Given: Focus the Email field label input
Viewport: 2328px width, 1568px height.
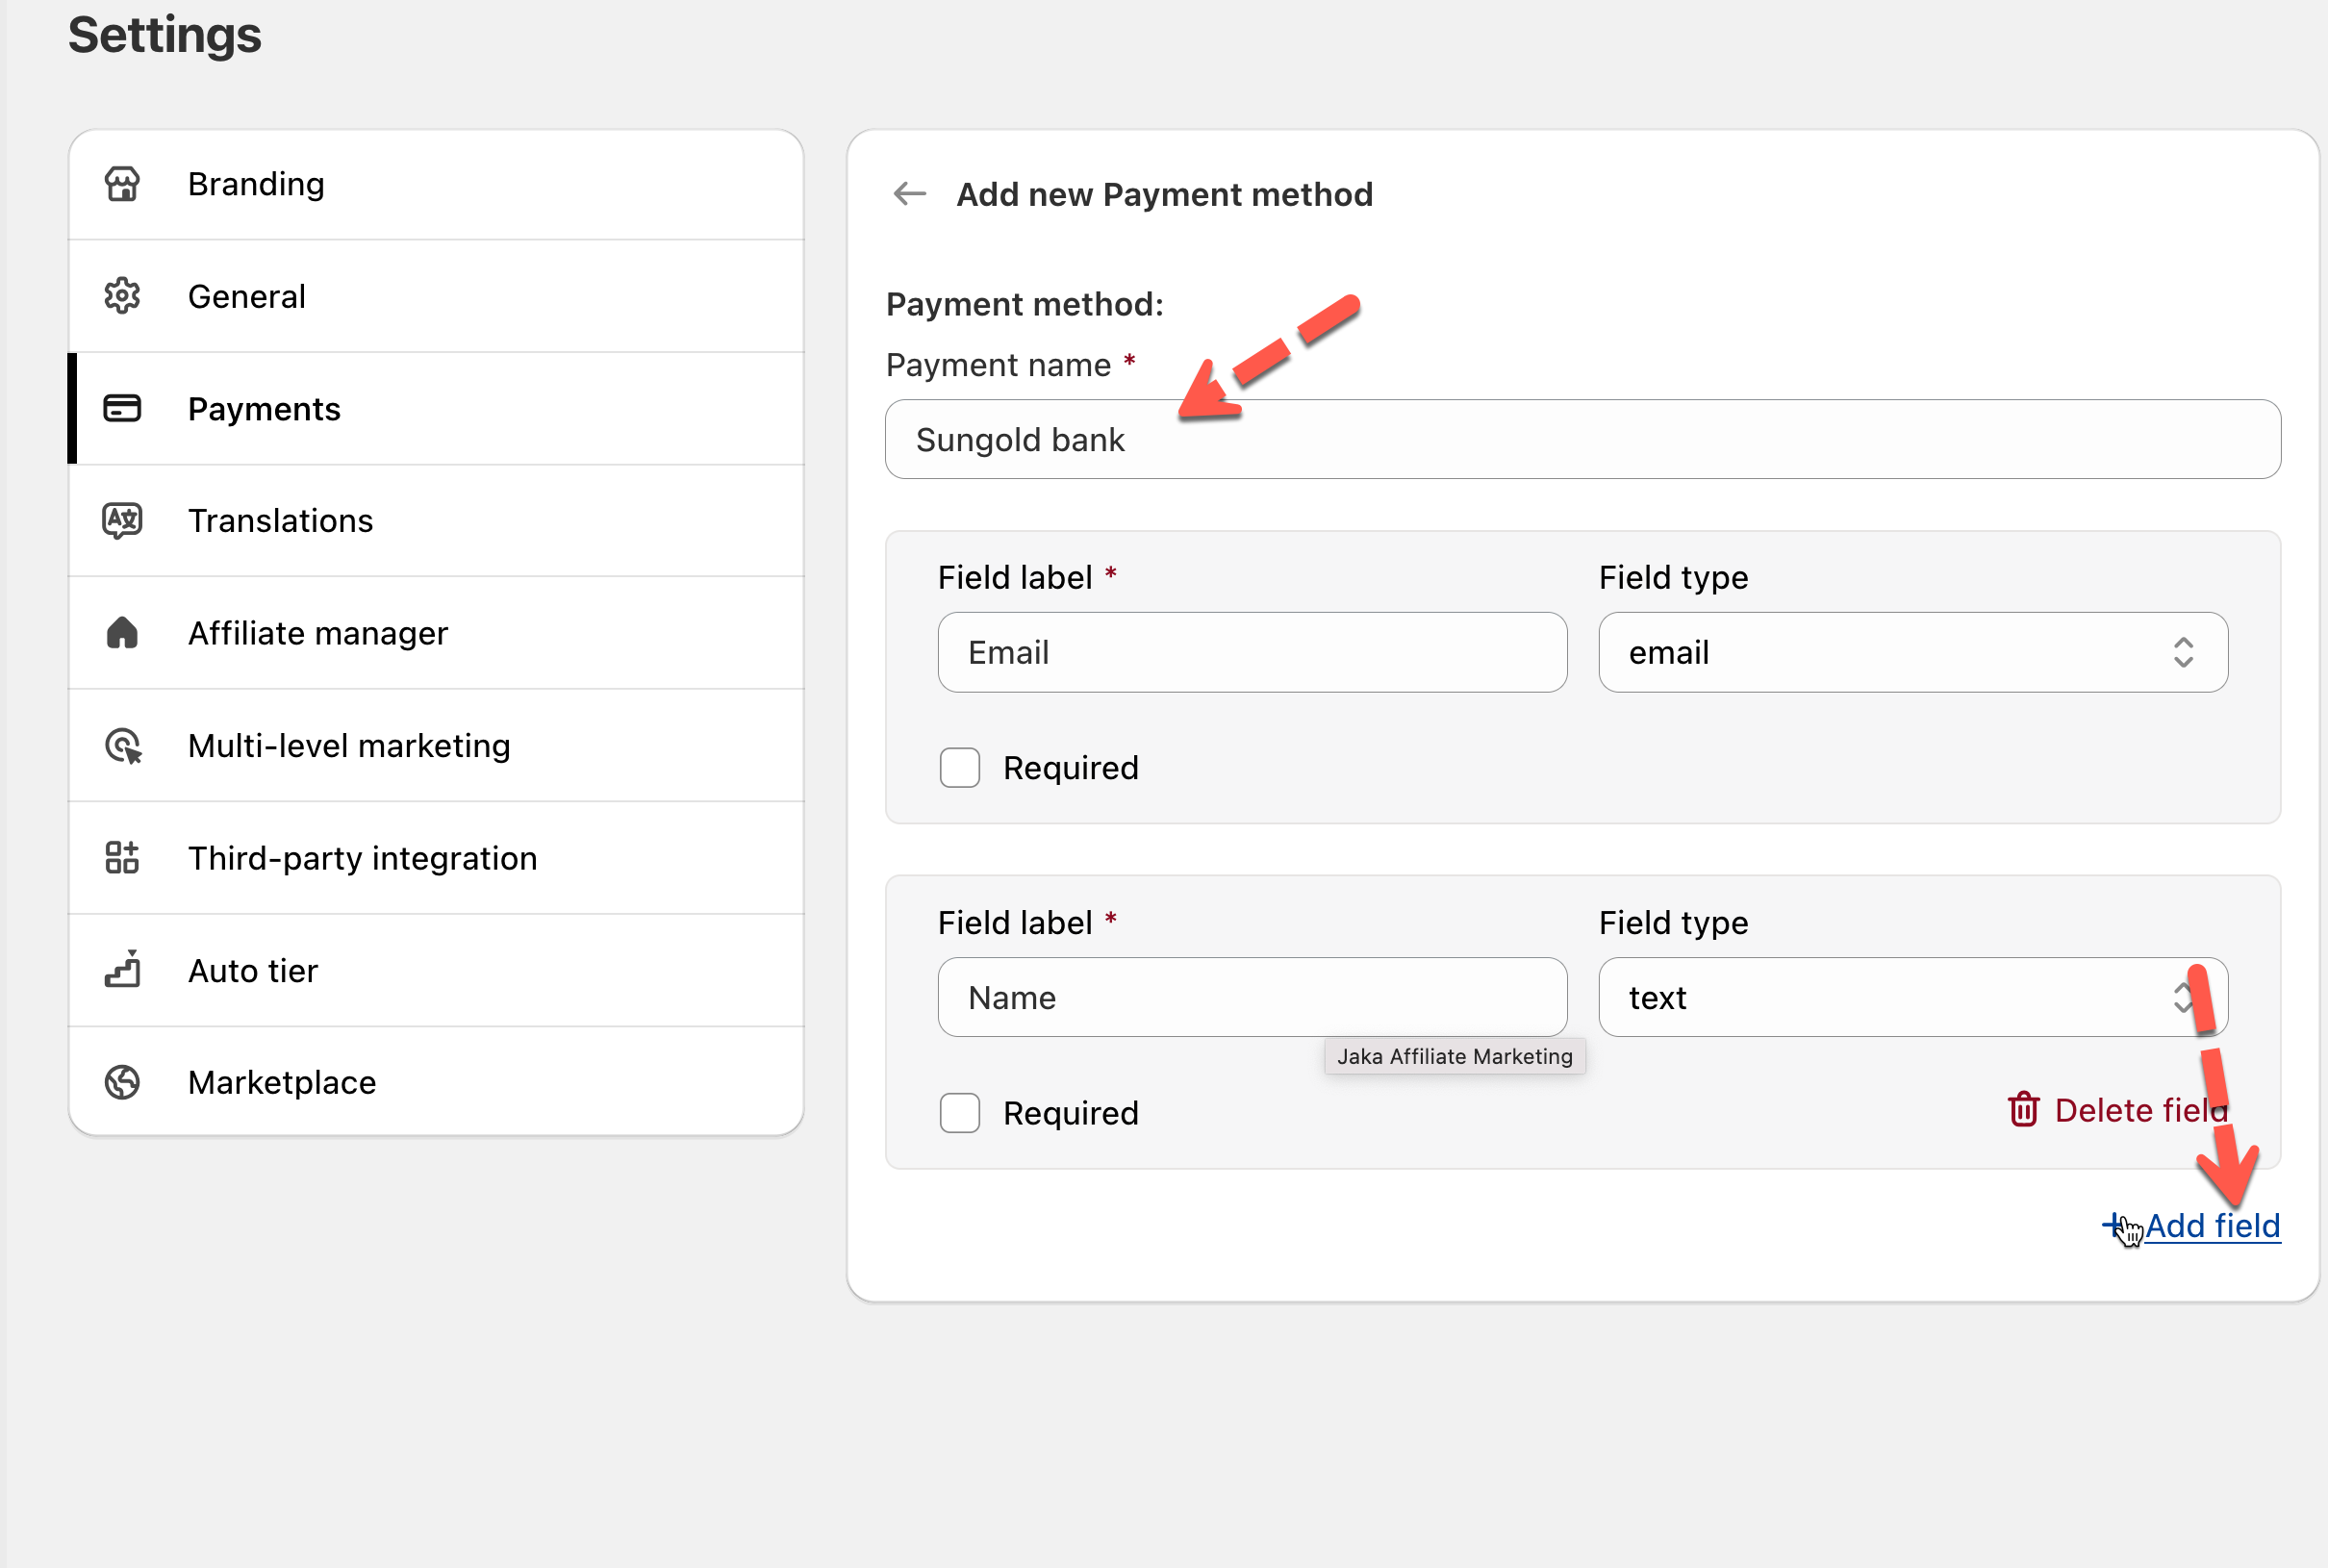Looking at the screenshot, I should pos(1252,652).
